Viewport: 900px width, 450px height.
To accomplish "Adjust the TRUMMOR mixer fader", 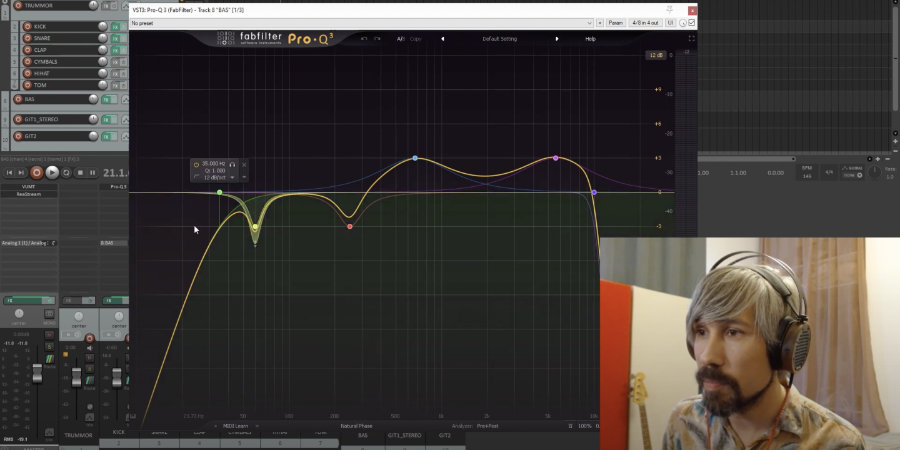I will coord(76,378).
